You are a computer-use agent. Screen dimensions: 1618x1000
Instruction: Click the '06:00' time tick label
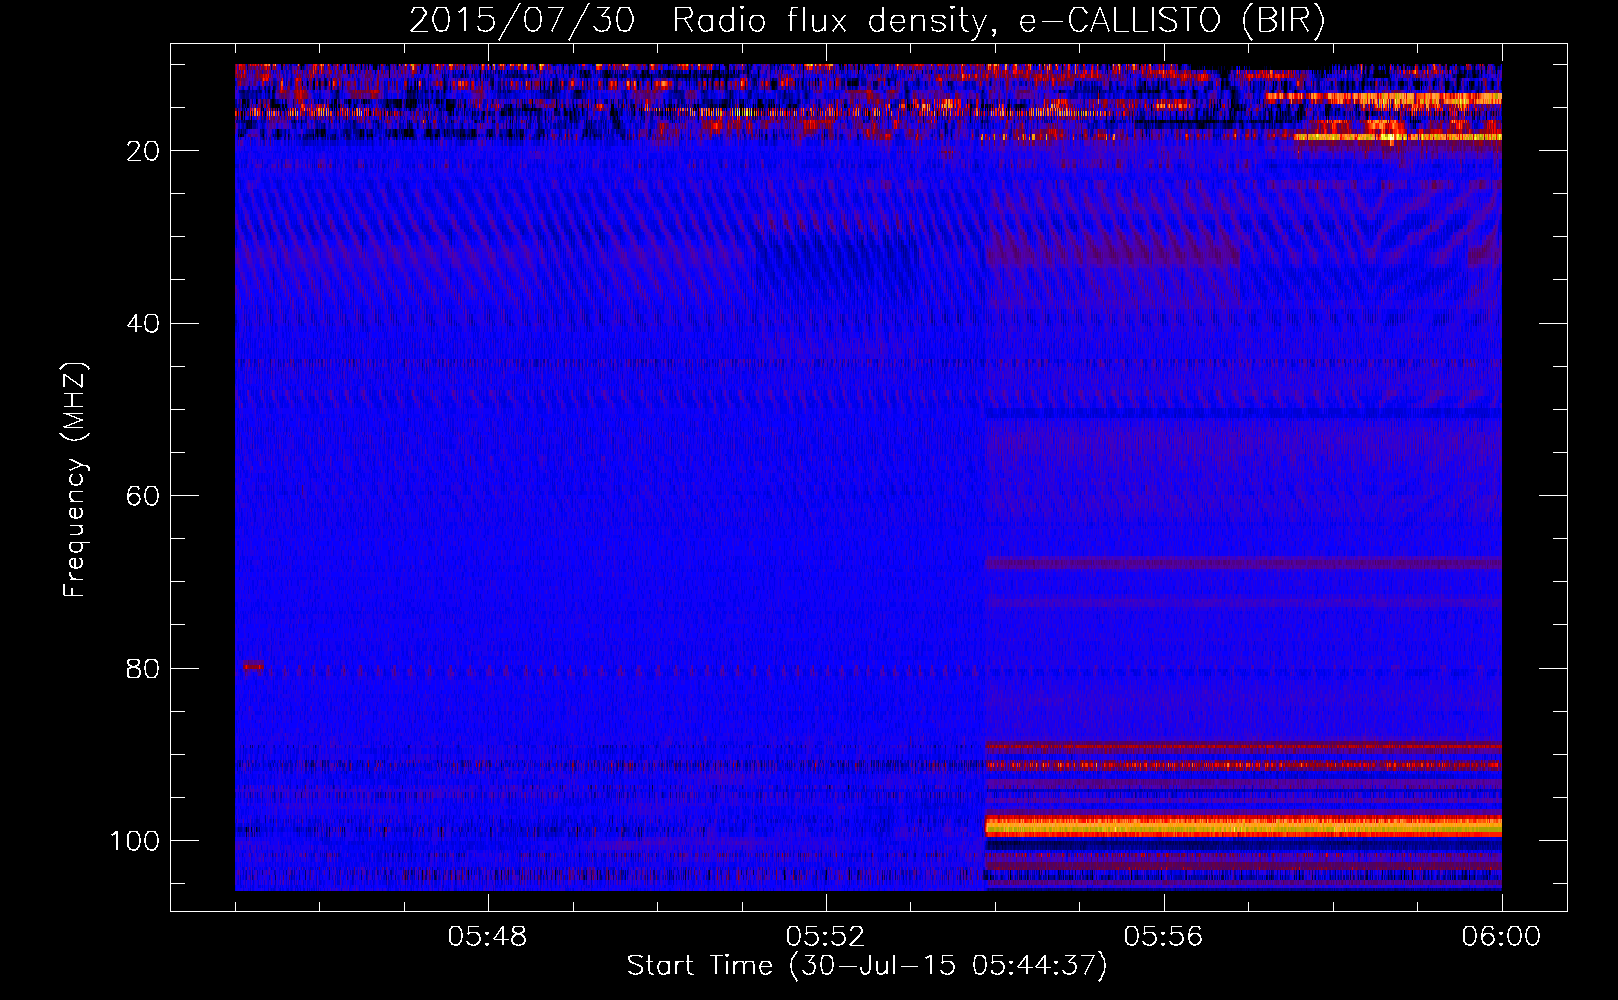click(x=1501, y=937)
